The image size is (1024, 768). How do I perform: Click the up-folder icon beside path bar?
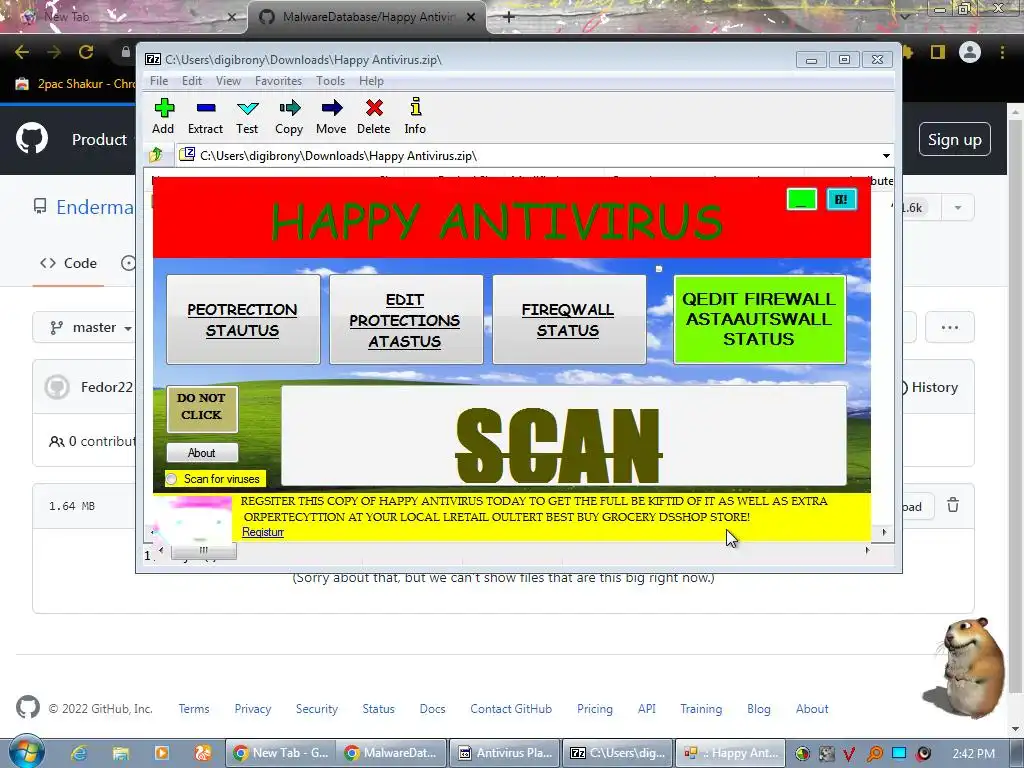[x=156, y=155]
